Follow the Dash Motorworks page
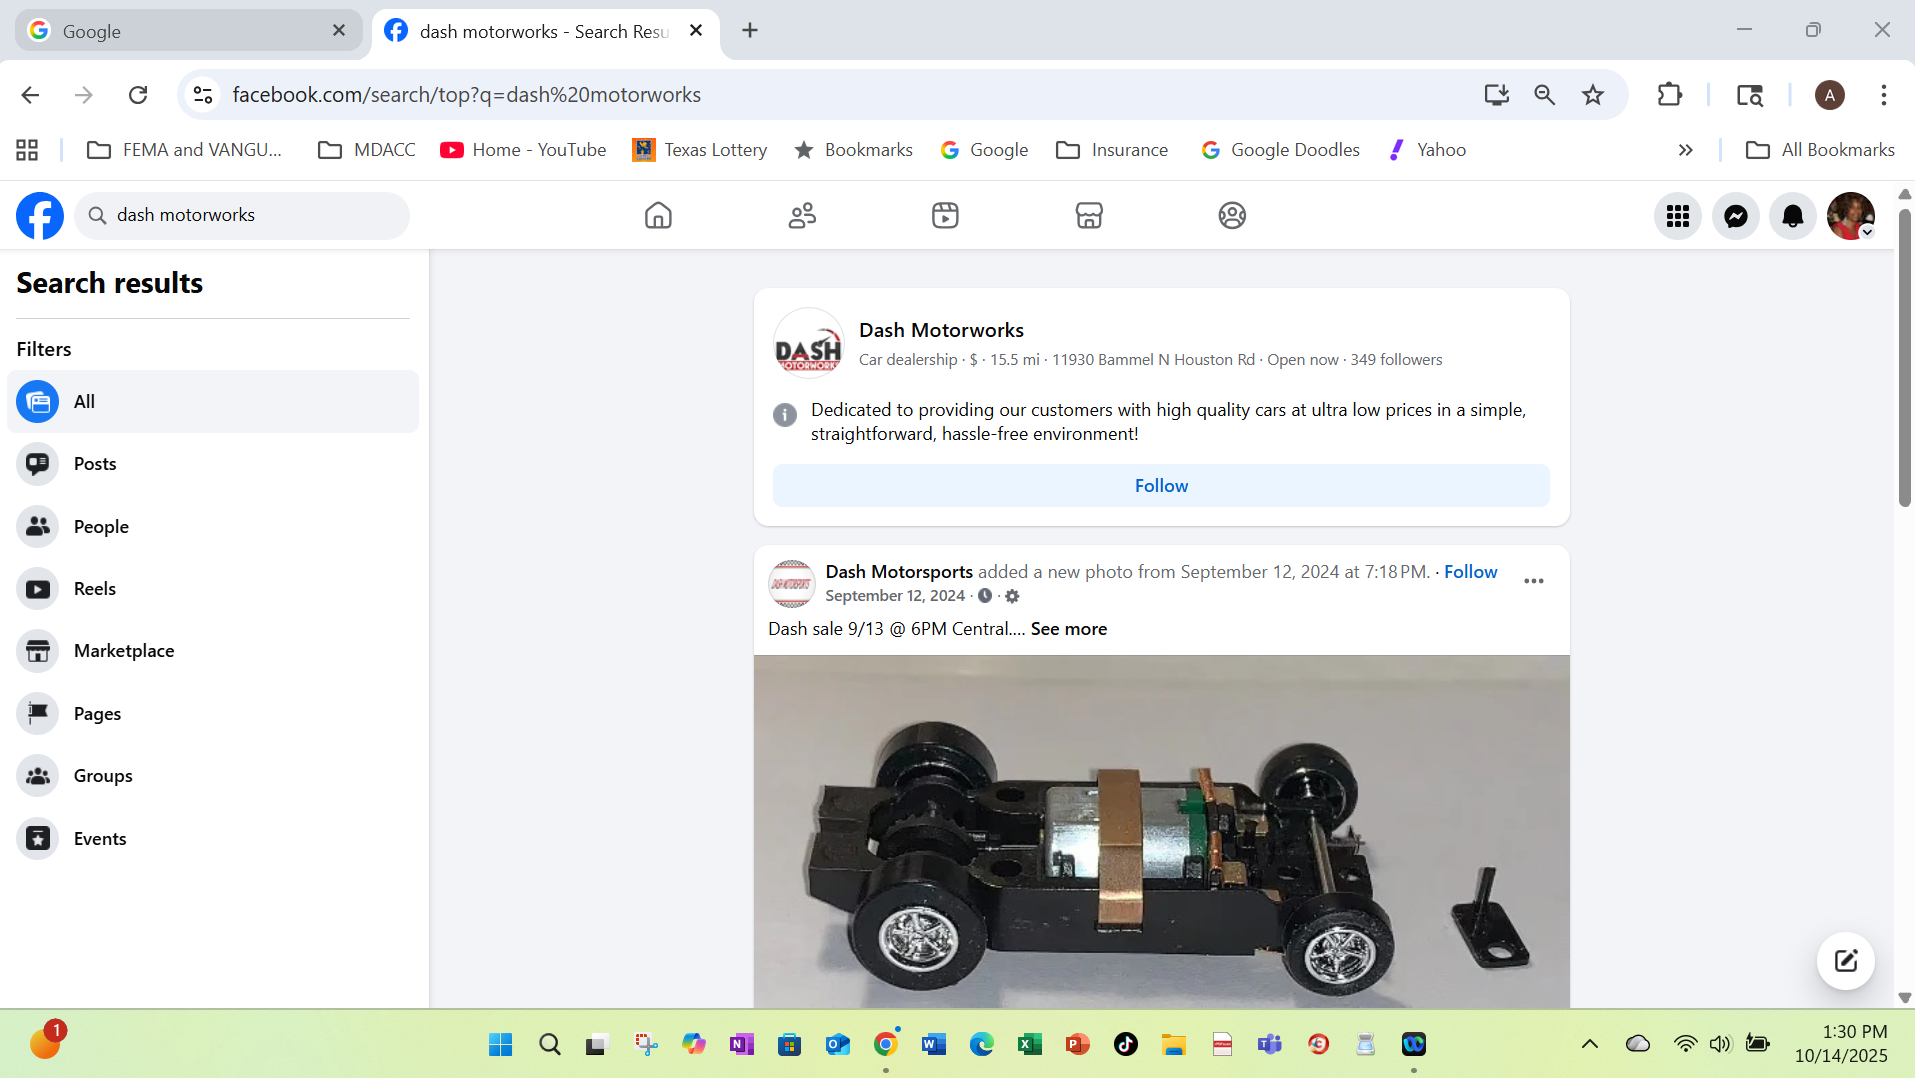 click(1161, 486)
